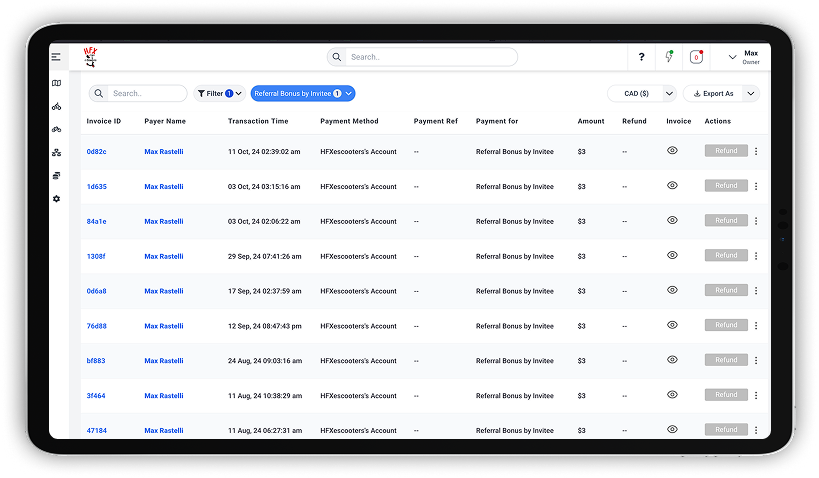Image resolution: width=819 pixels, height=478 pixels.
Task: View invoice eye icon for 3f464
Action: coord(672,395)
